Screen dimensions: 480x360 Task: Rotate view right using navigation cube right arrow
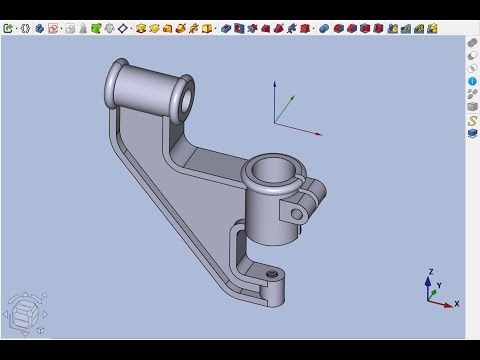(x=45, y=314)
